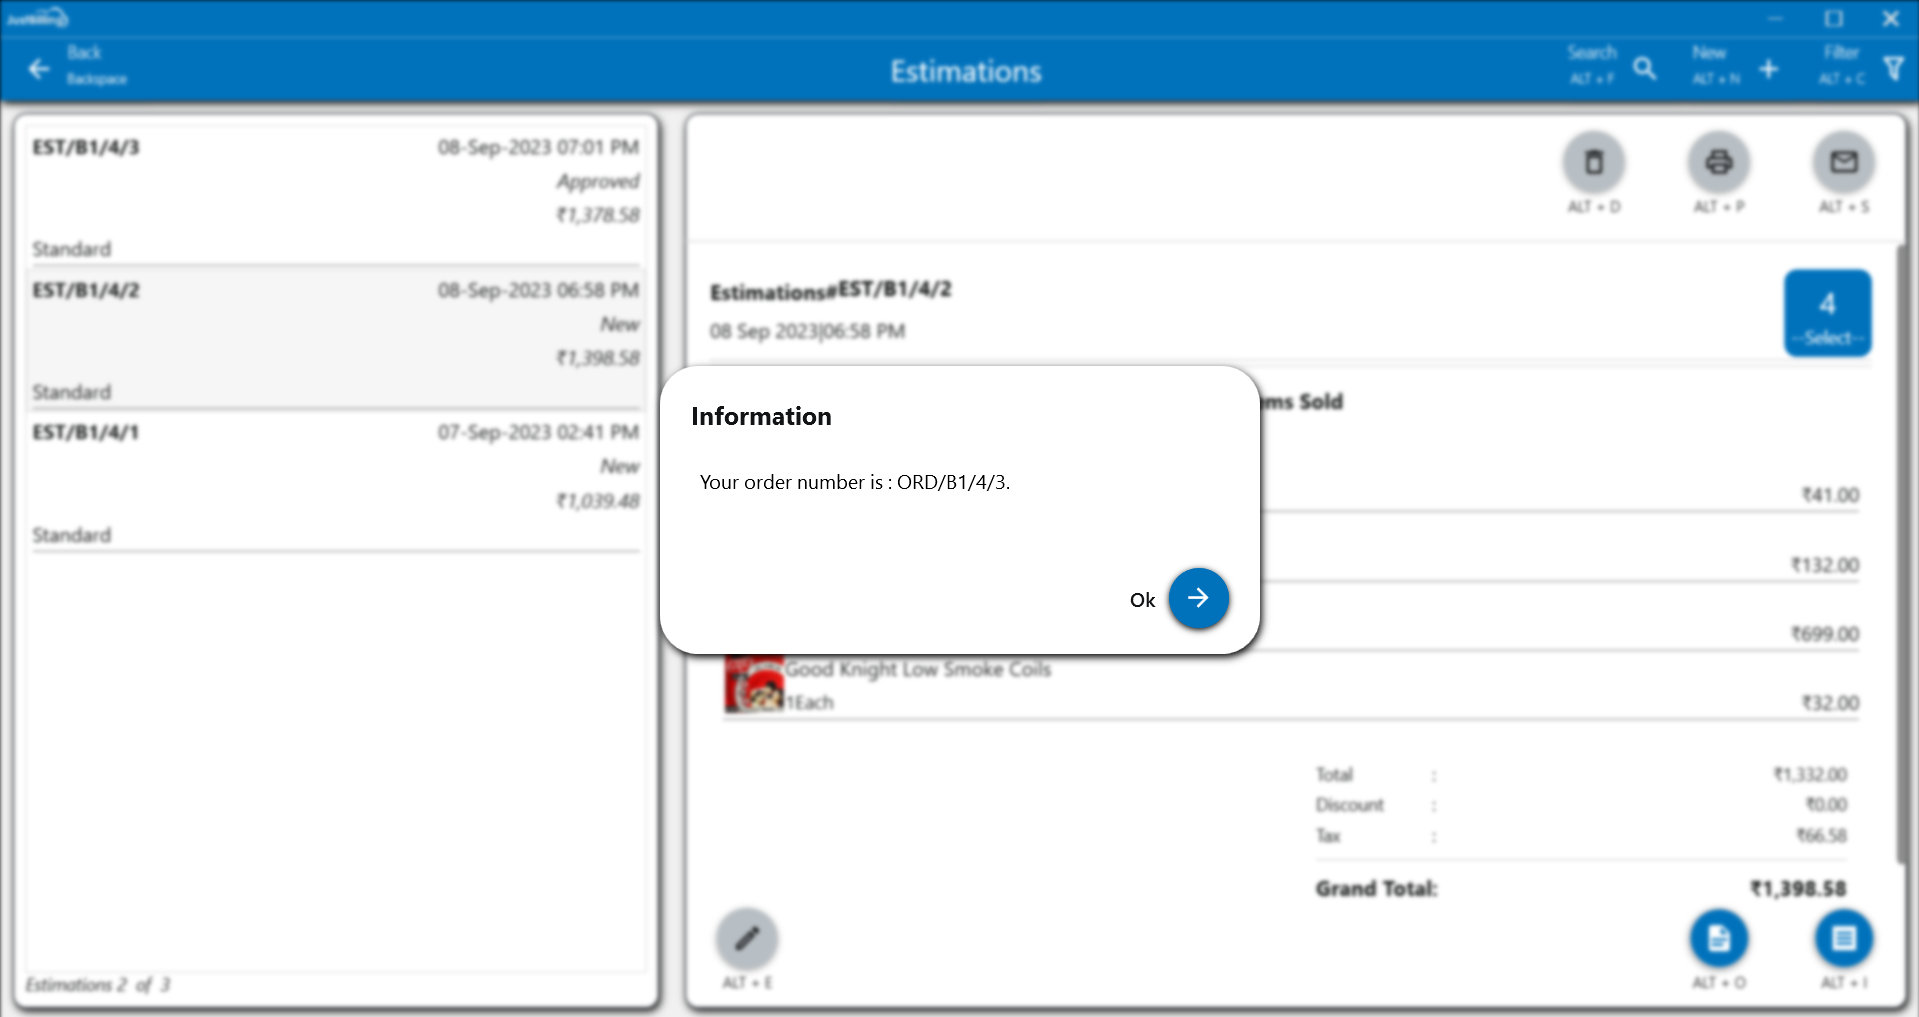The image size is (1919, 1017).
Task: Click the convert to order document icon
Action: pyautogui.click(x=1718, y=938)
